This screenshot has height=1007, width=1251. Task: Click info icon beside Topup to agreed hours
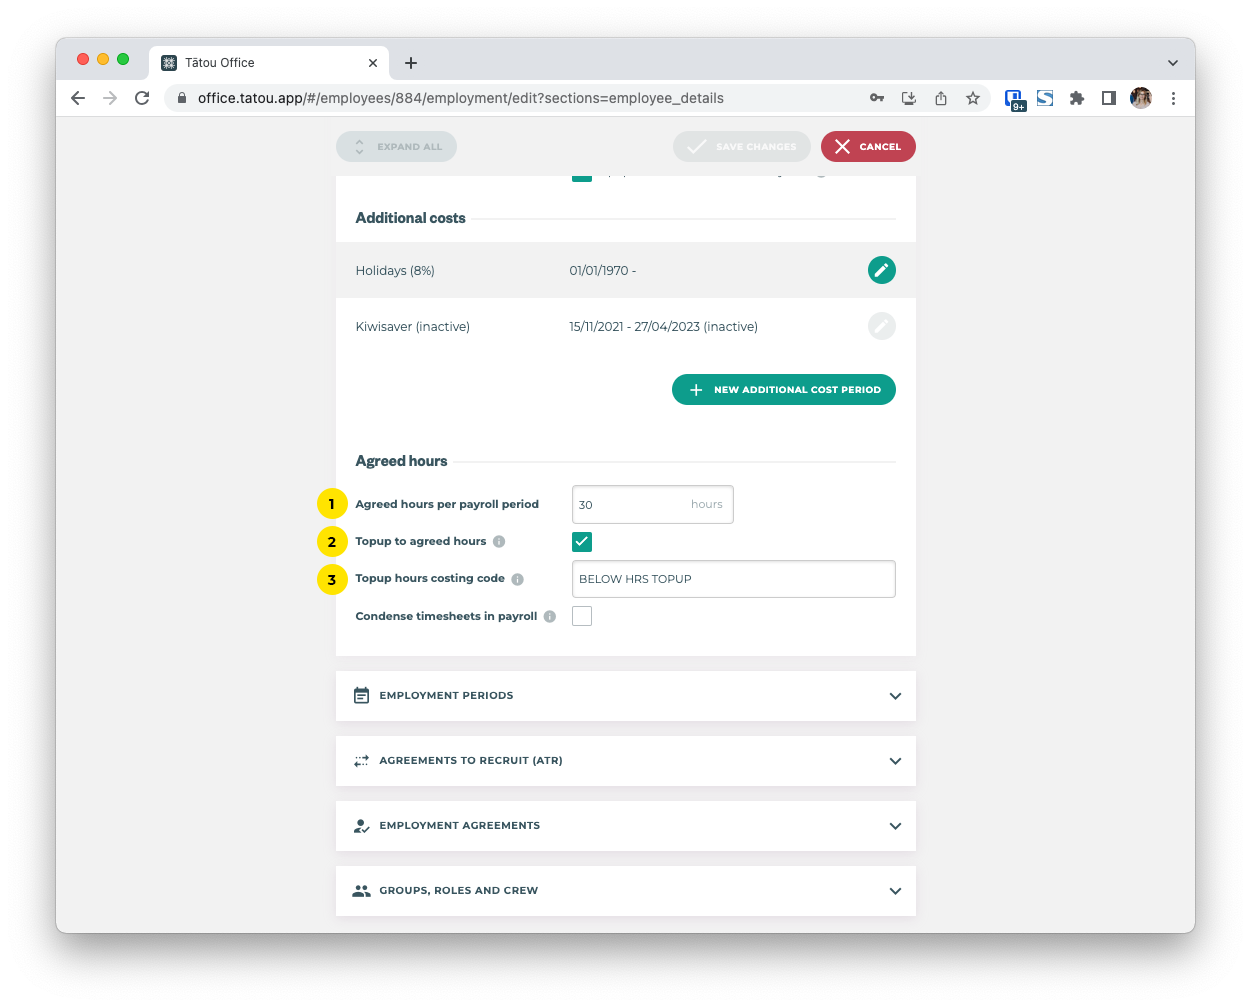[x=499, y=542]
